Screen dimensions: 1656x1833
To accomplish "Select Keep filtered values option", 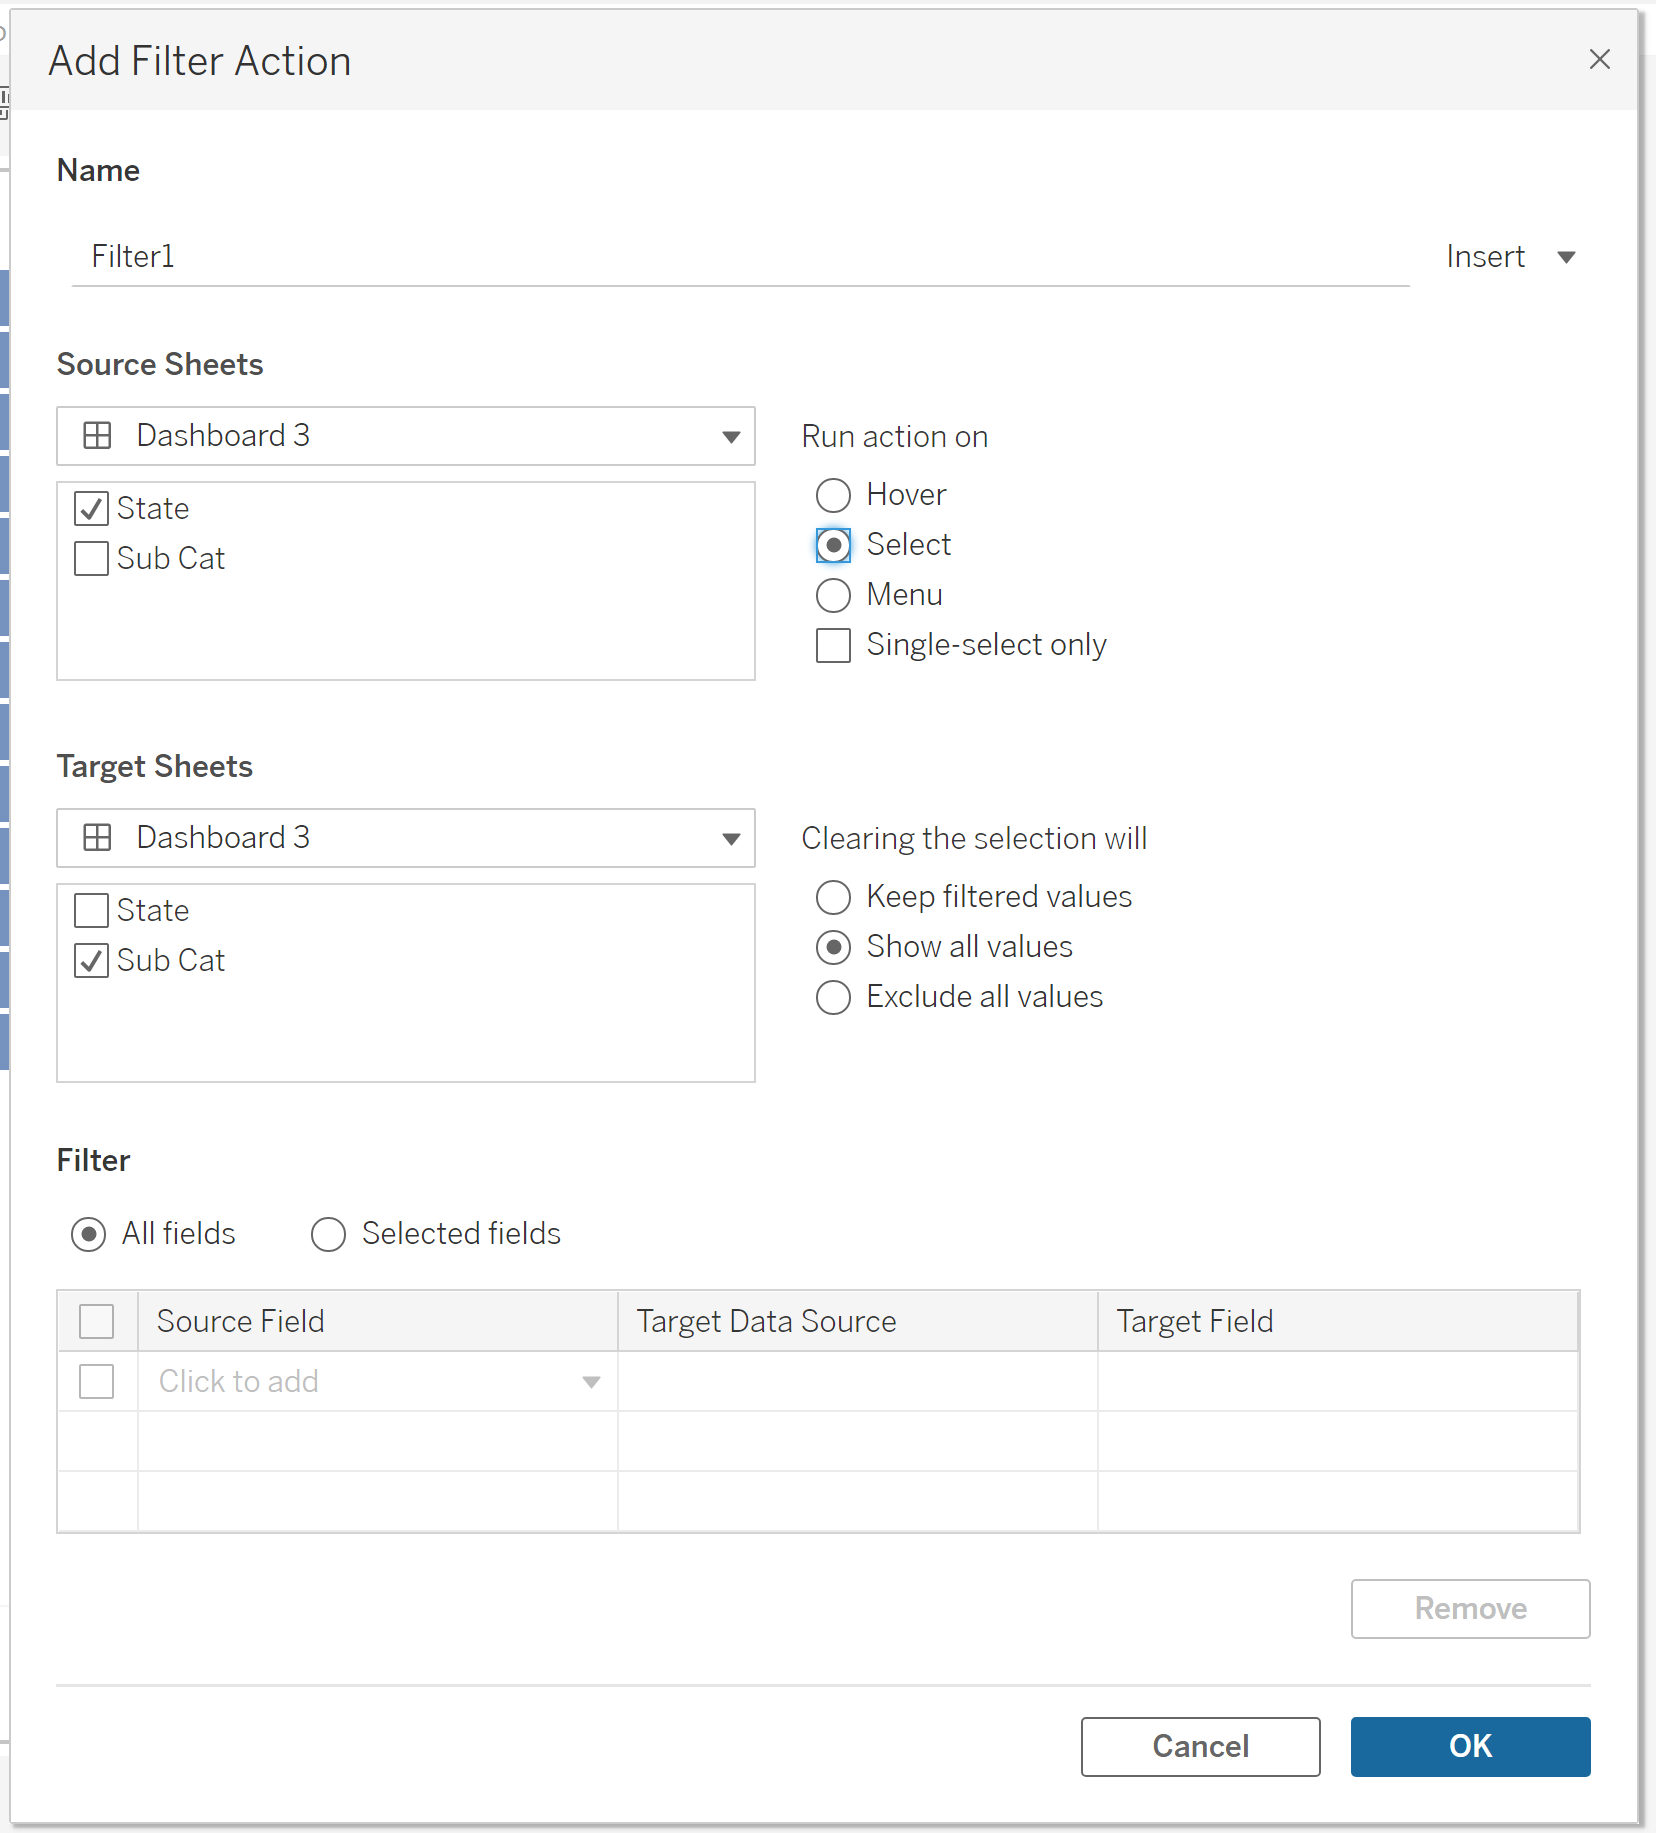I will pos(833,897).
